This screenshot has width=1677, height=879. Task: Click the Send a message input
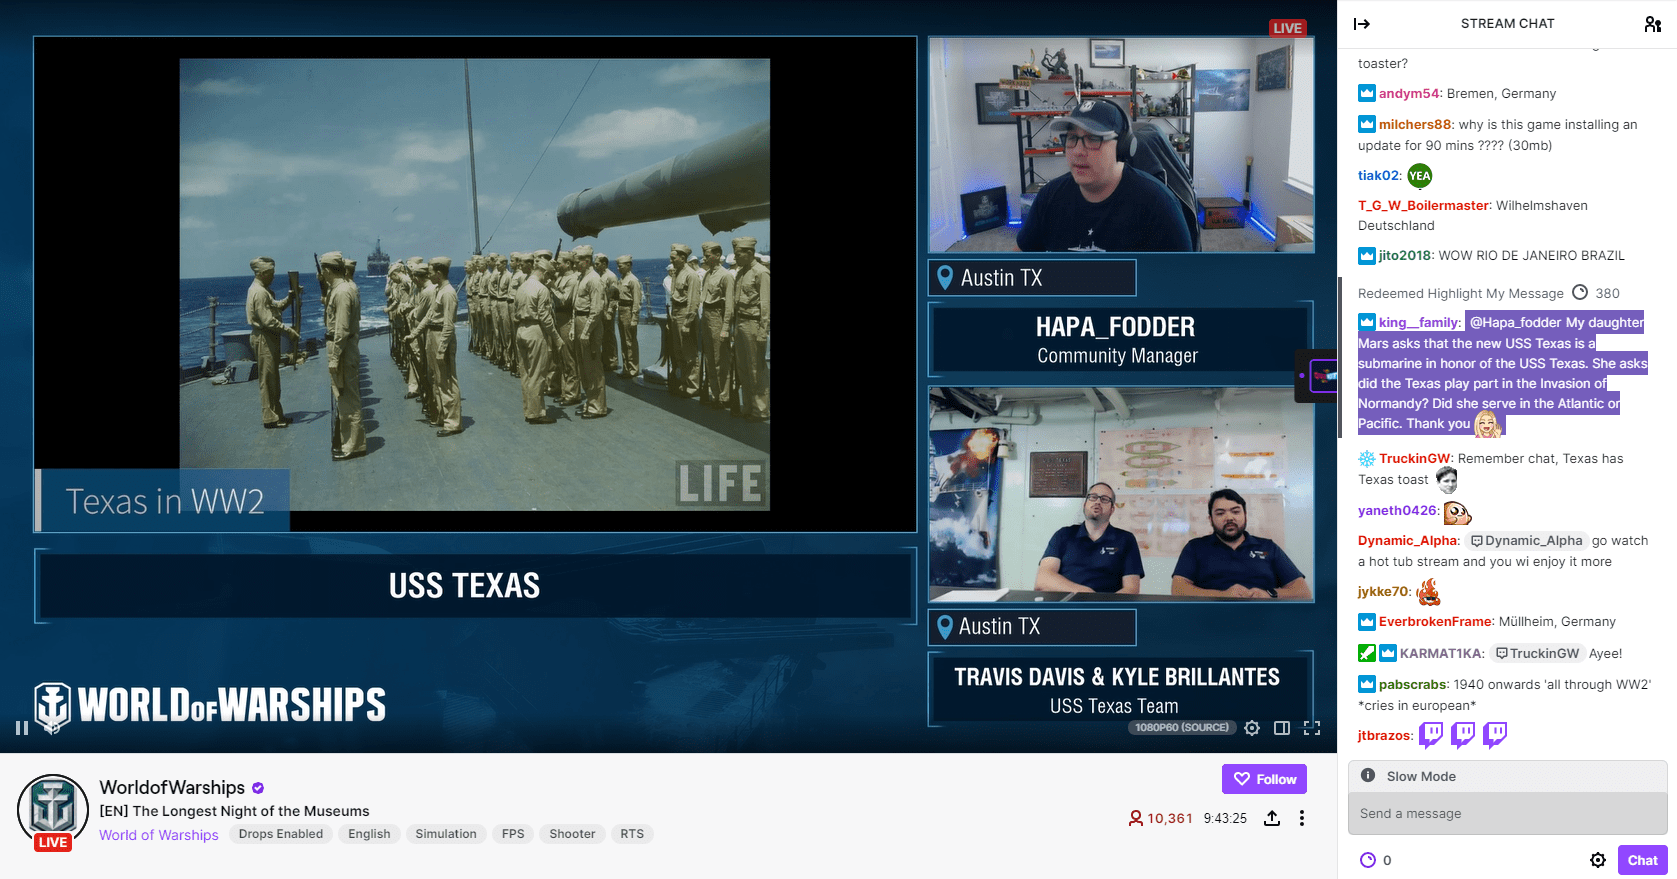1508,813
